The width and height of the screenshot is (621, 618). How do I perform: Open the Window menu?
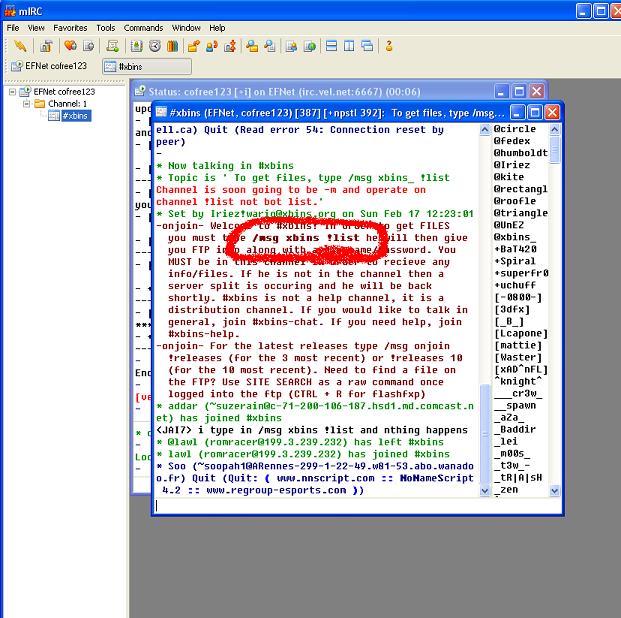click(186, 28)
